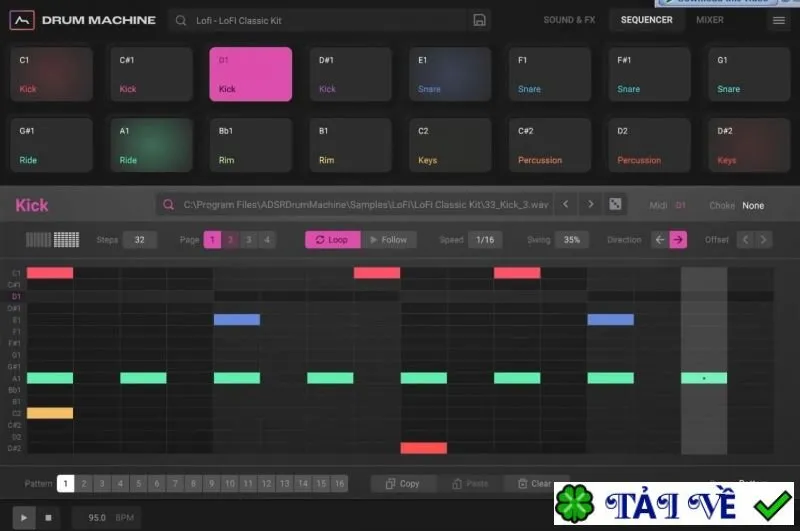Image resolution: width=800 pixels, height=531 pixels.
Task: Stop playback with the stop button
Action: [48, 518]
